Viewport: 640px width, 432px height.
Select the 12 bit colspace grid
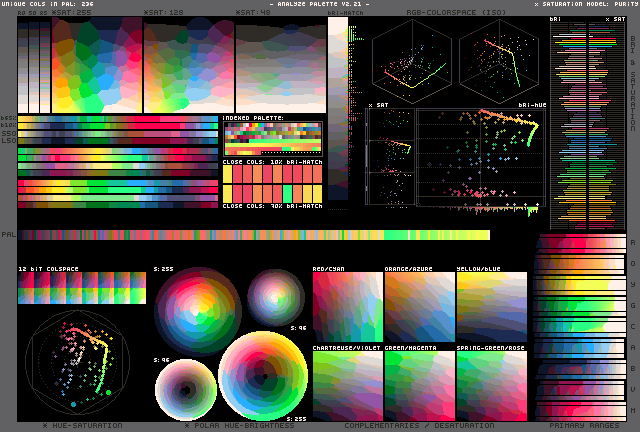[x=82, y=288]
